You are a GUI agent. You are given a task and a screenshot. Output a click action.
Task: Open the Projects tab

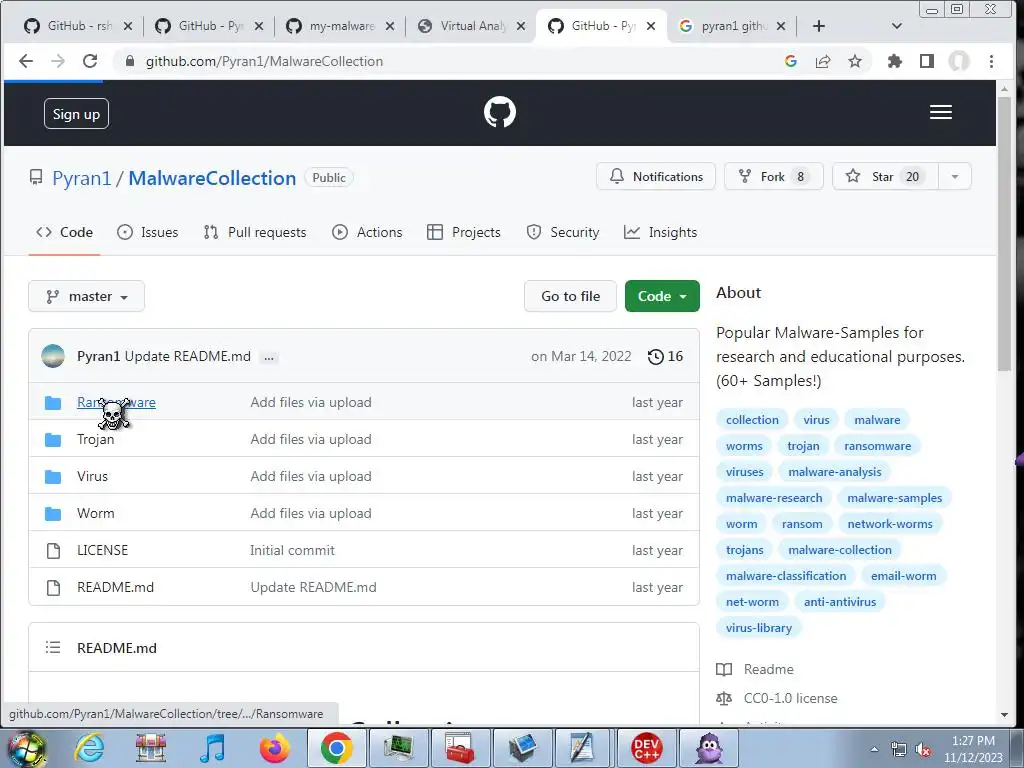[x=464, y=232]
